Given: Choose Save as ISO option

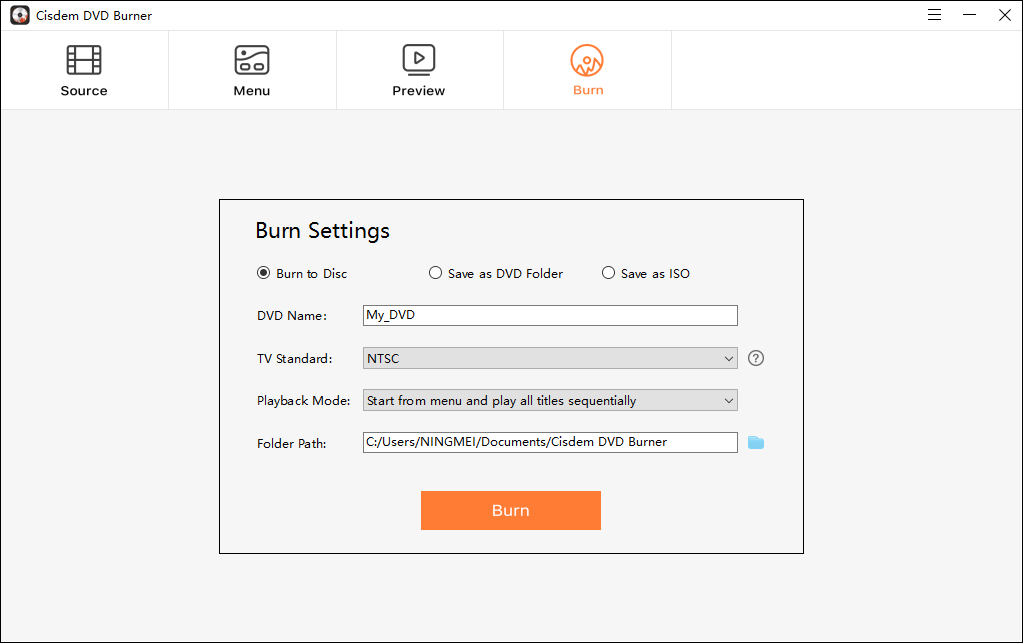Looking at the screenshot, I should (646, 273).
